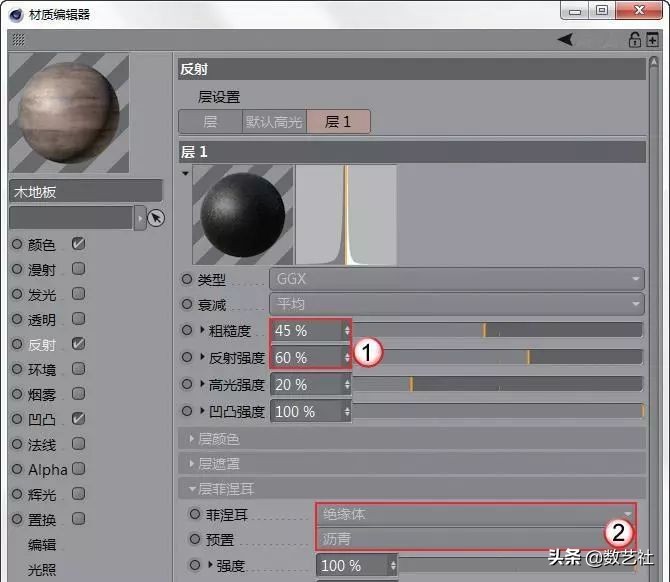
Task: Expand the 粗糙度 parameter triangle
Action: click(x=202, y=330)
